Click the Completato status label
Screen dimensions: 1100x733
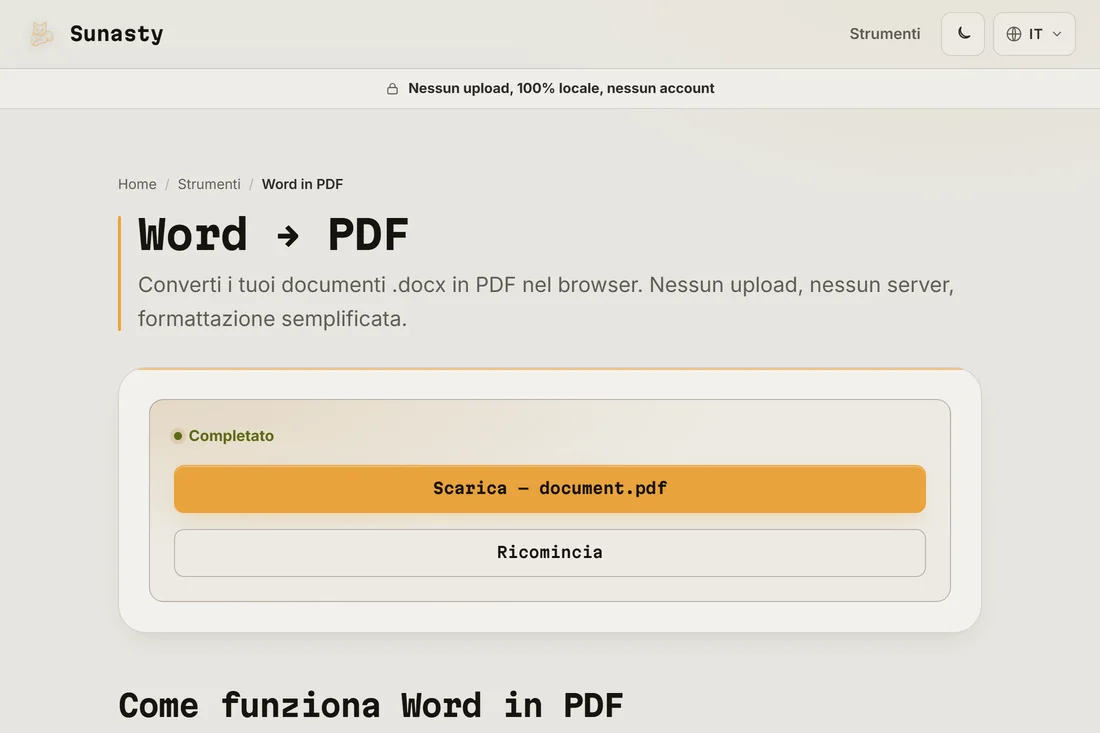pos(231,436)
